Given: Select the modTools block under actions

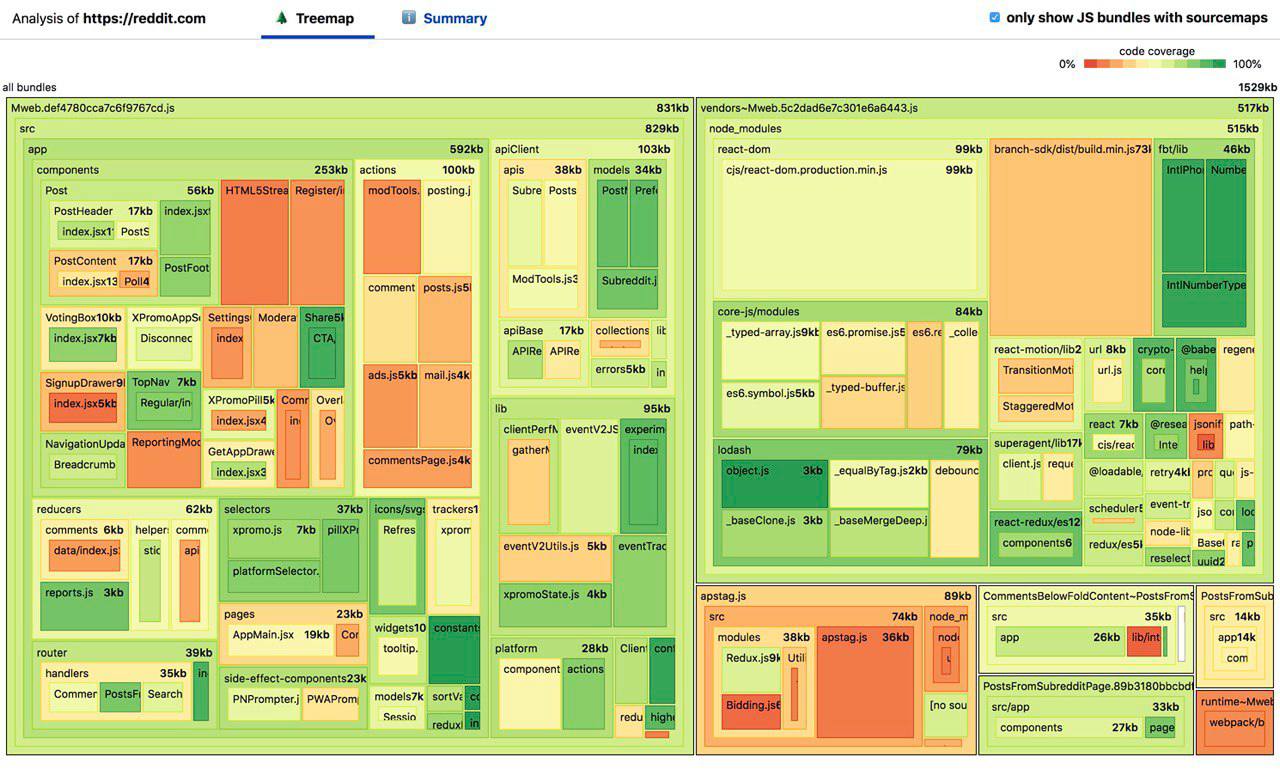Looking at the screenshot, I should click(x=391, y=227).
